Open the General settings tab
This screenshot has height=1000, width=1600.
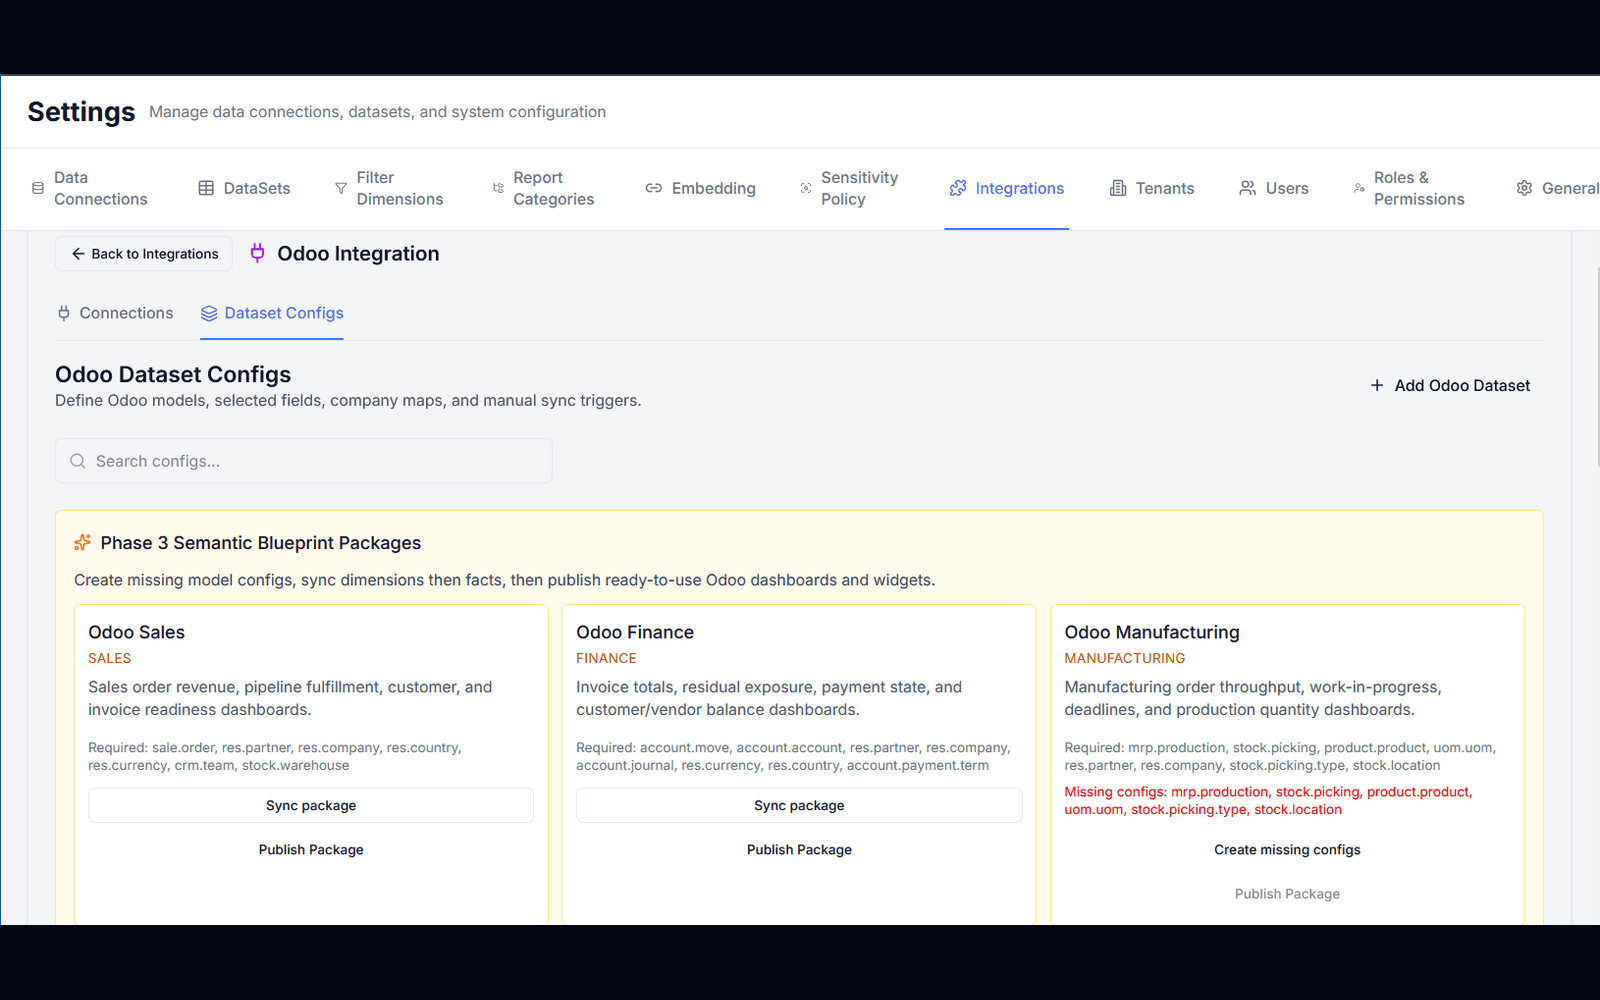[1558, 188]
